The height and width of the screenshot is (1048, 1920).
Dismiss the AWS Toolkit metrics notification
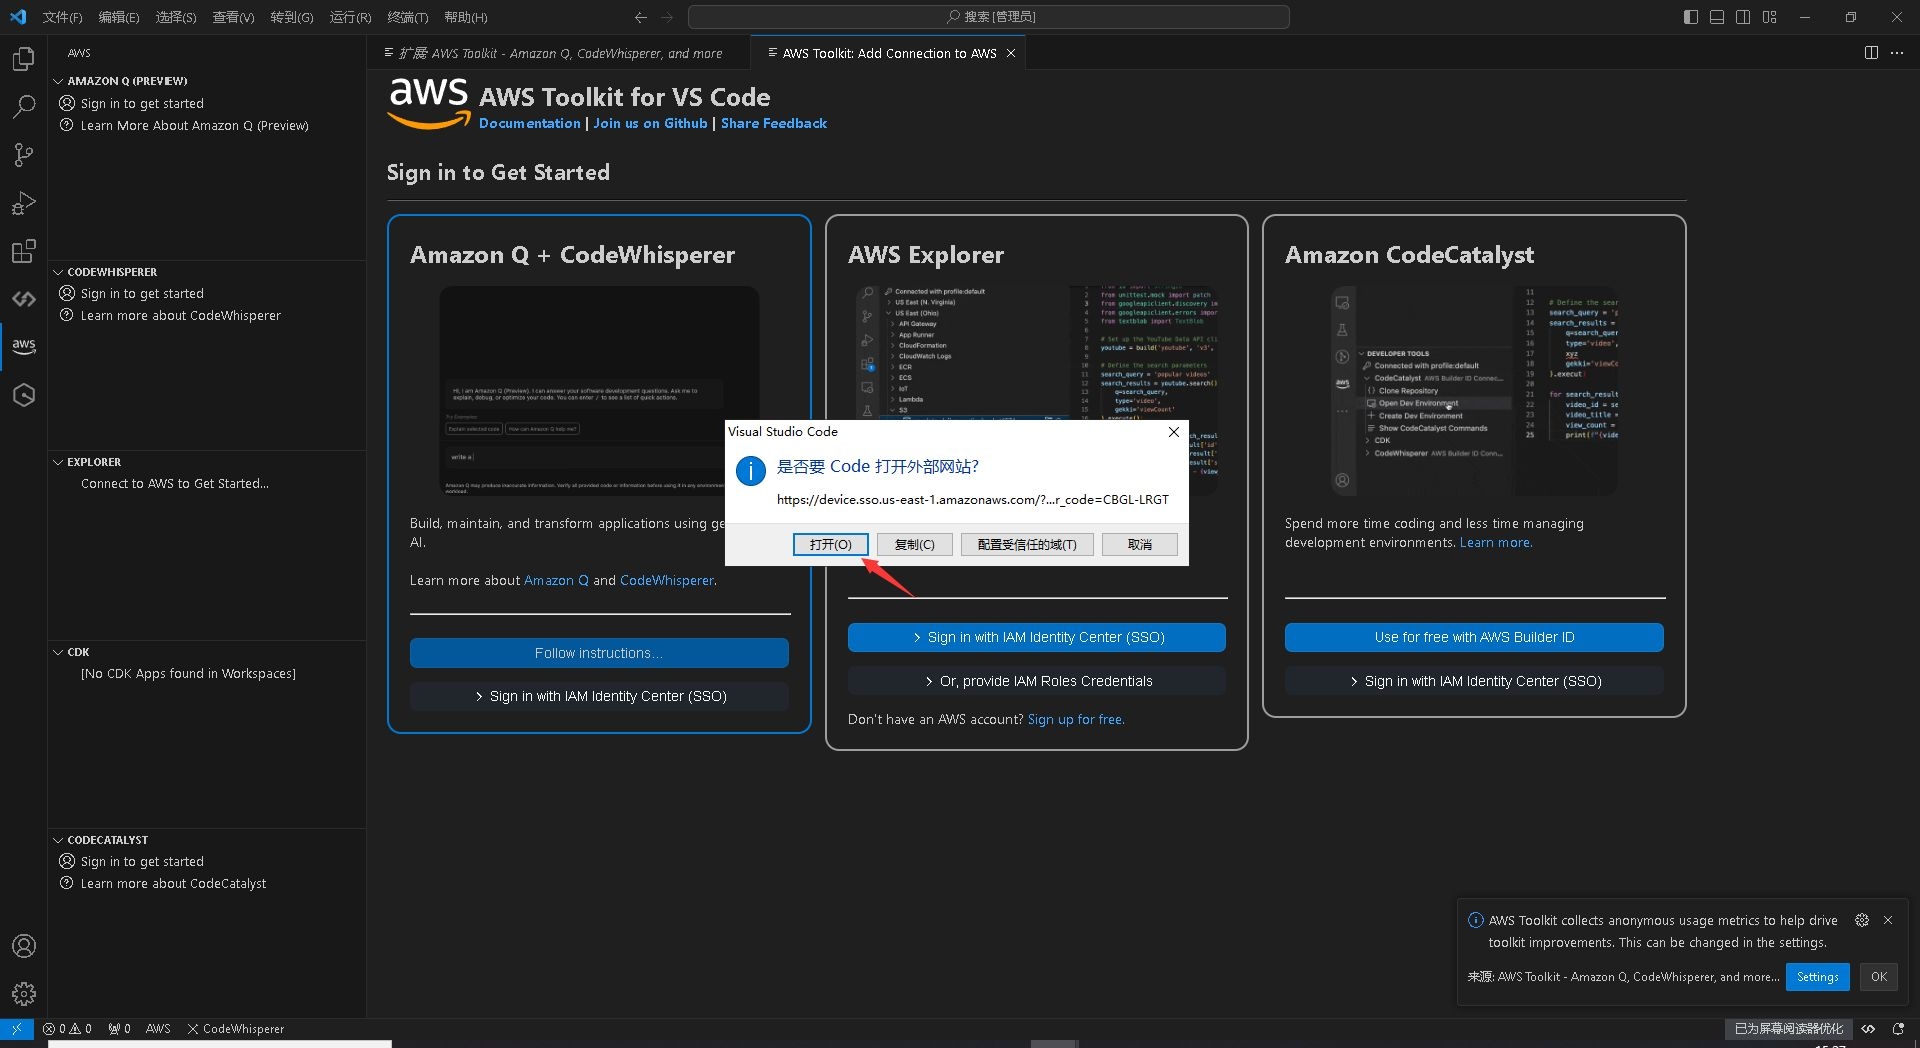1888,920
